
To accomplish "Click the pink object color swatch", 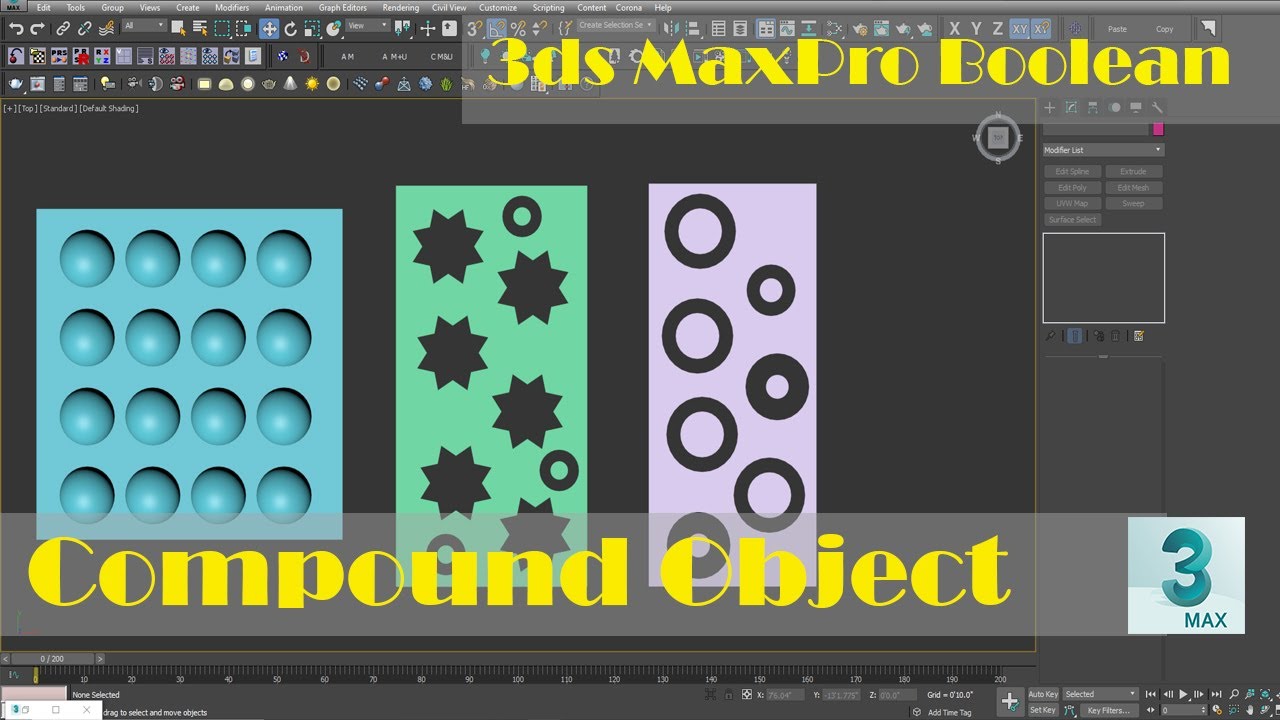I will coord(1158,129).
